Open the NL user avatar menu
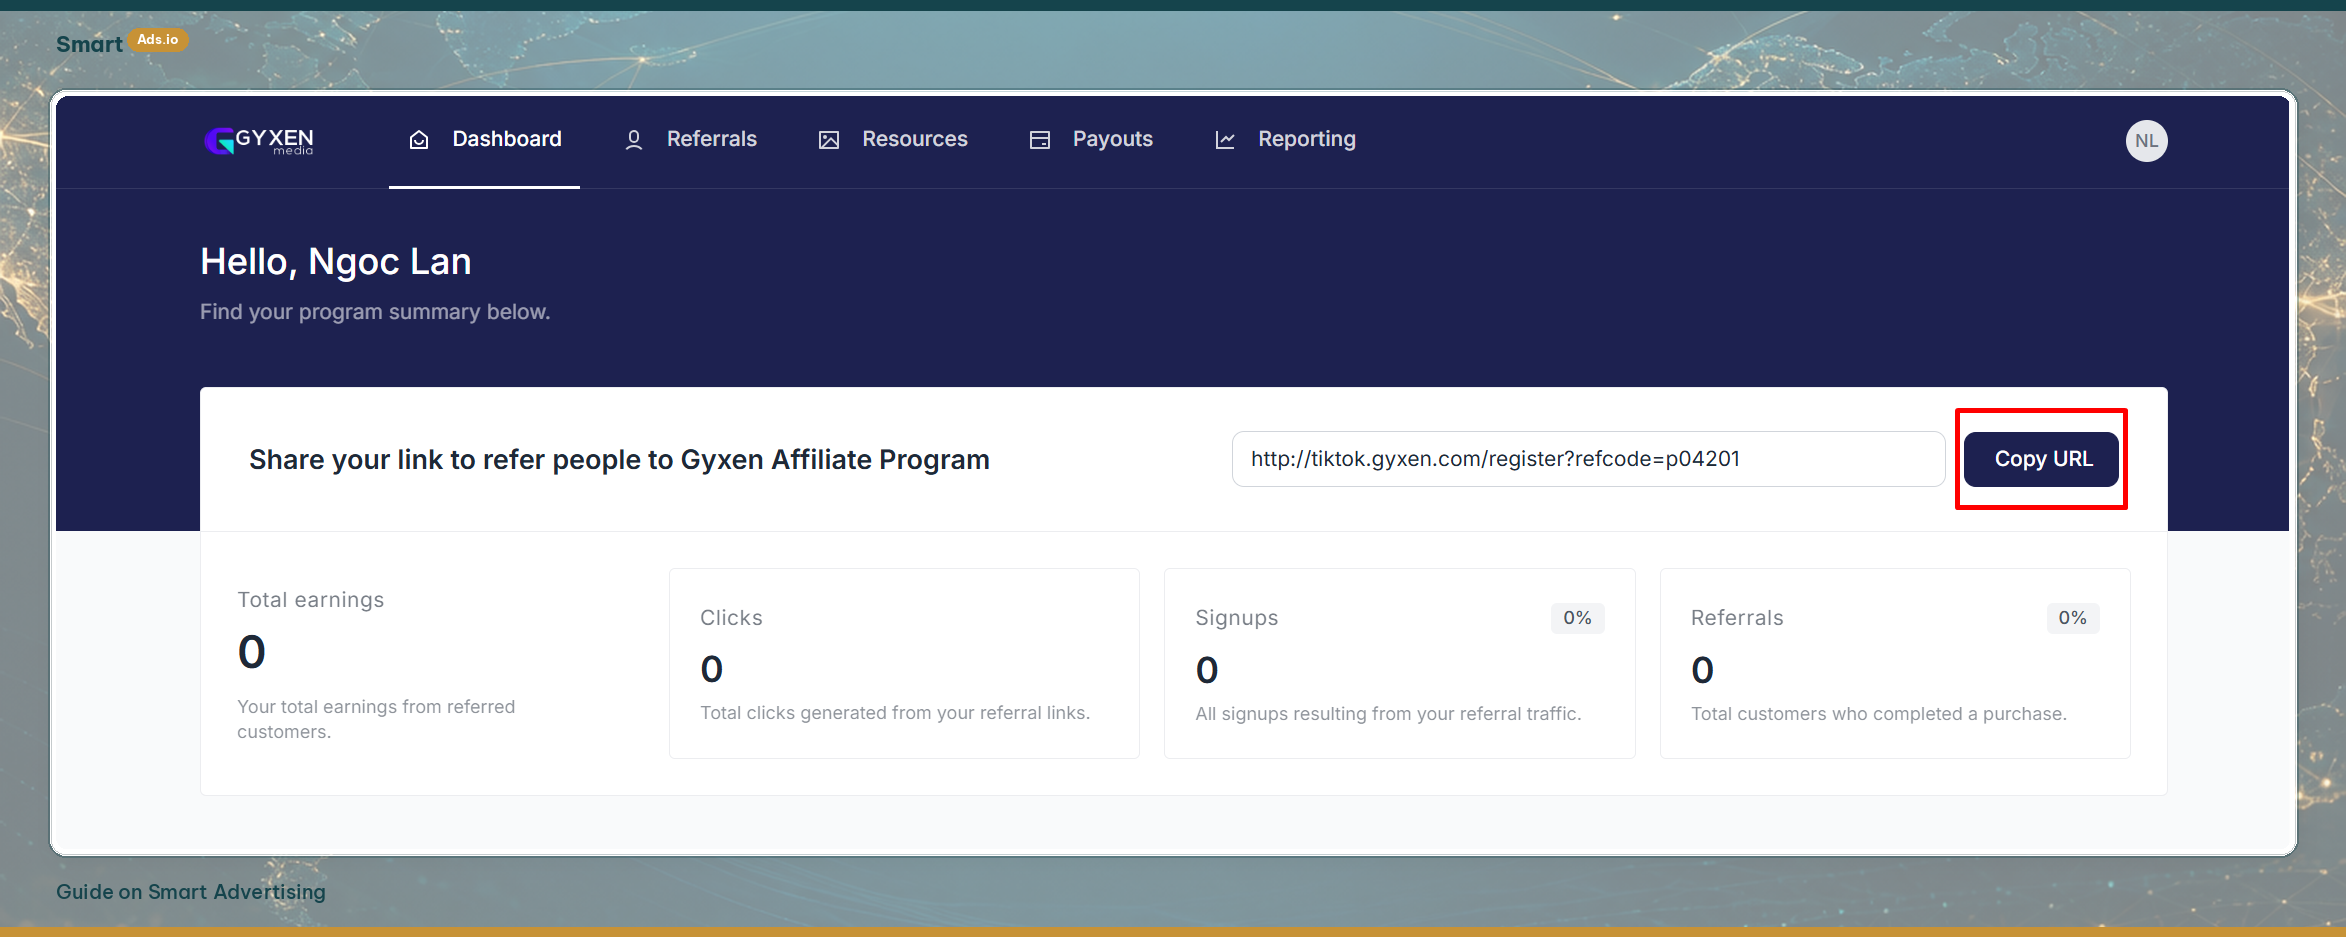The height and width of the screenshot is (937, 2346). (2146, 141)
